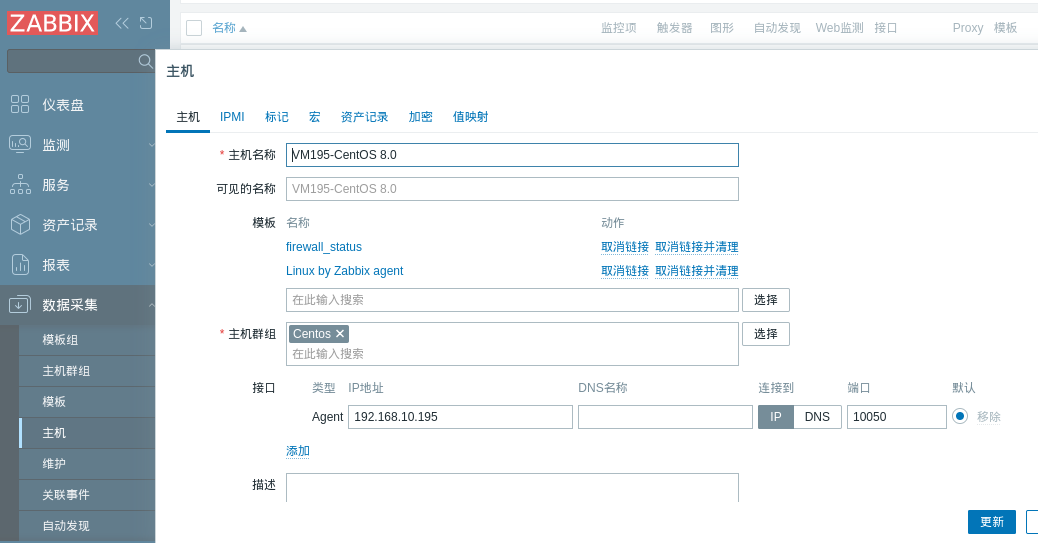Viewport: 1038px width, 543px height.
Task: Click the 监测 monitoring icon
Action: [20, 144]
